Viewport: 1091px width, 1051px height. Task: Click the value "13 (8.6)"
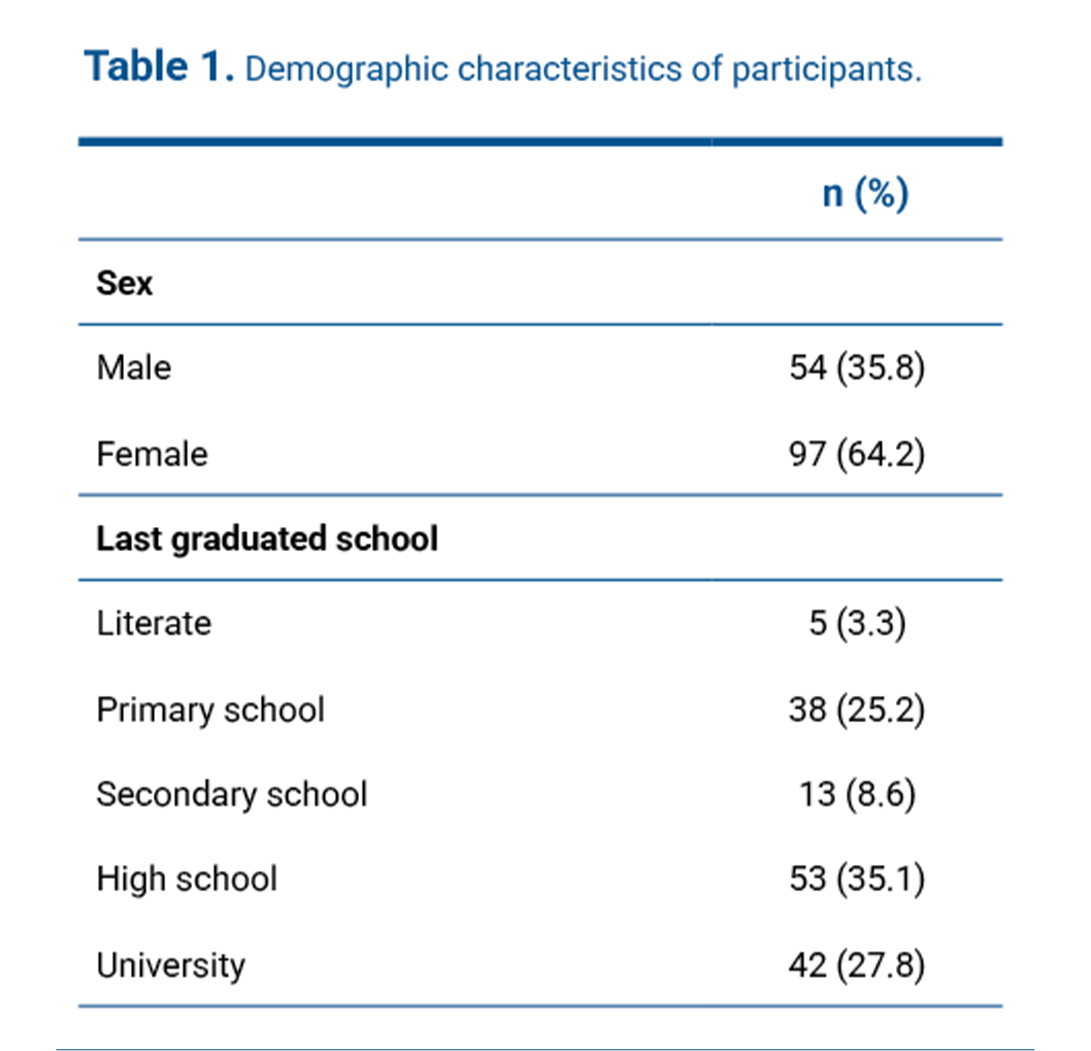click(857, 795)
